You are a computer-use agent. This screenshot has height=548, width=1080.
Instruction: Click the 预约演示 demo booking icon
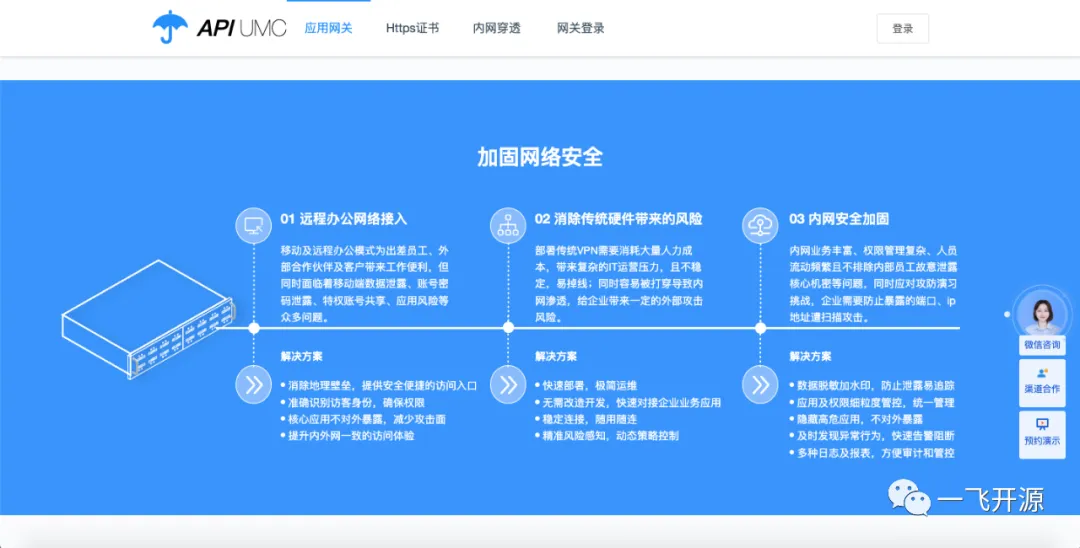click(x=1041, y=424)
